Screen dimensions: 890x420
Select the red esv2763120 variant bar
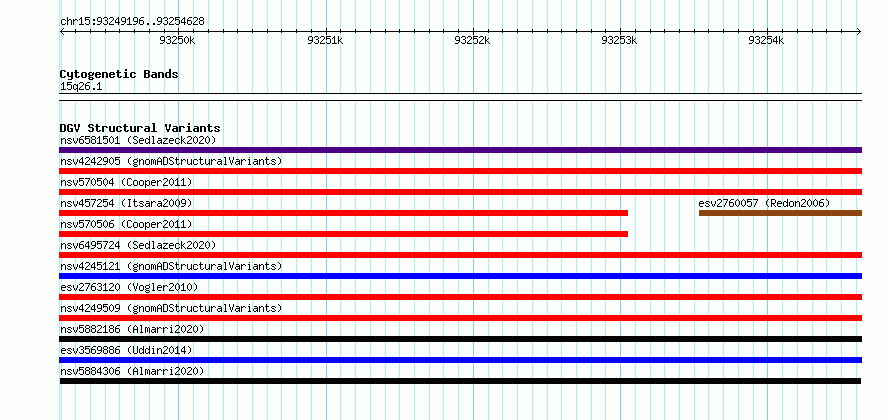coord(460,297)
